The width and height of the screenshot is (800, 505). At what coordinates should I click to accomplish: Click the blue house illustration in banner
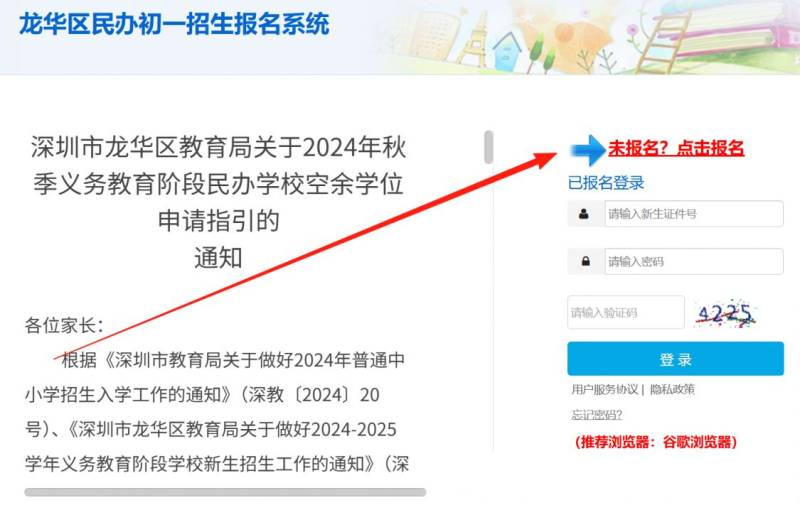[x=507, y=50]
